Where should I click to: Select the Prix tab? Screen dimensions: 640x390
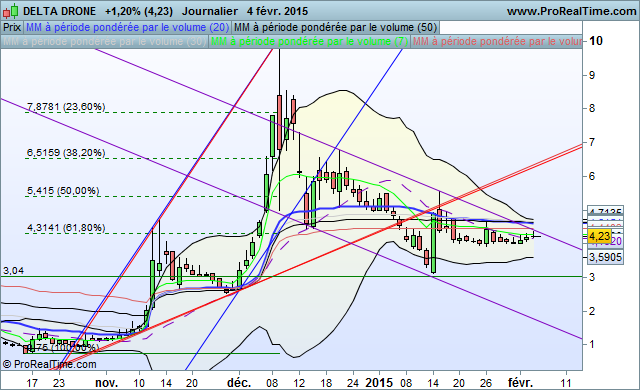12,27
